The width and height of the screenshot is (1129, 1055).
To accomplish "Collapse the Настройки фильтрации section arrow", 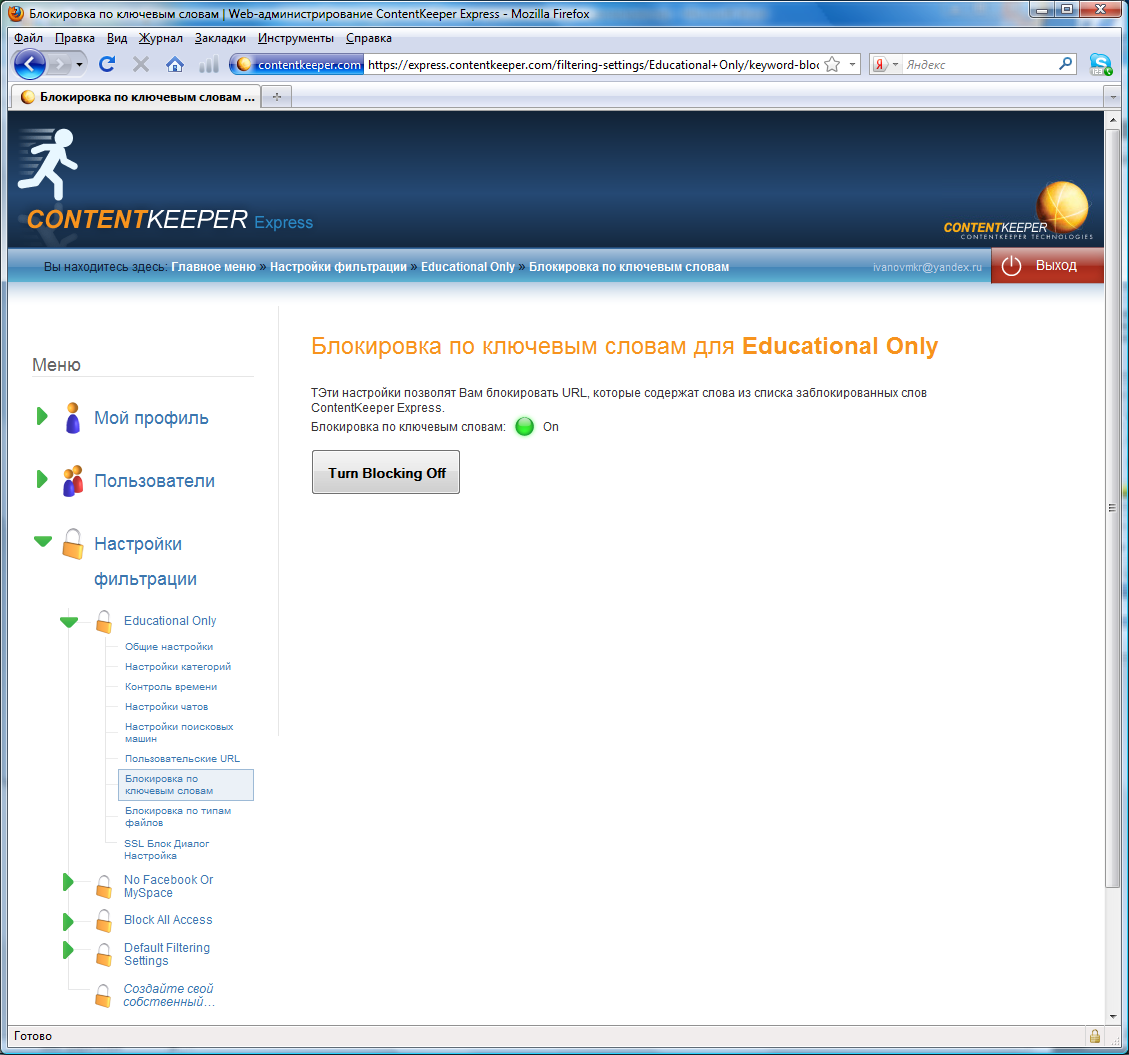I will pos(43,541).
